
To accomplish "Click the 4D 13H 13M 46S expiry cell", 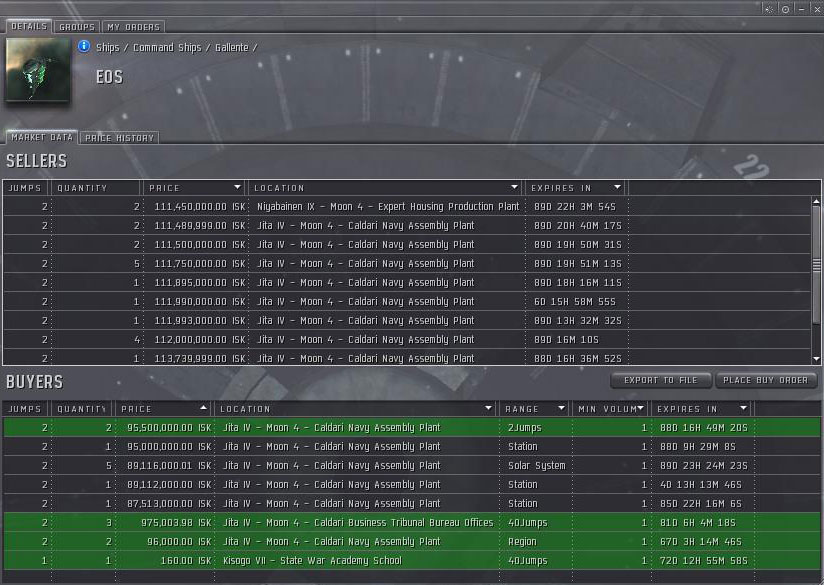I will (701, 485).
